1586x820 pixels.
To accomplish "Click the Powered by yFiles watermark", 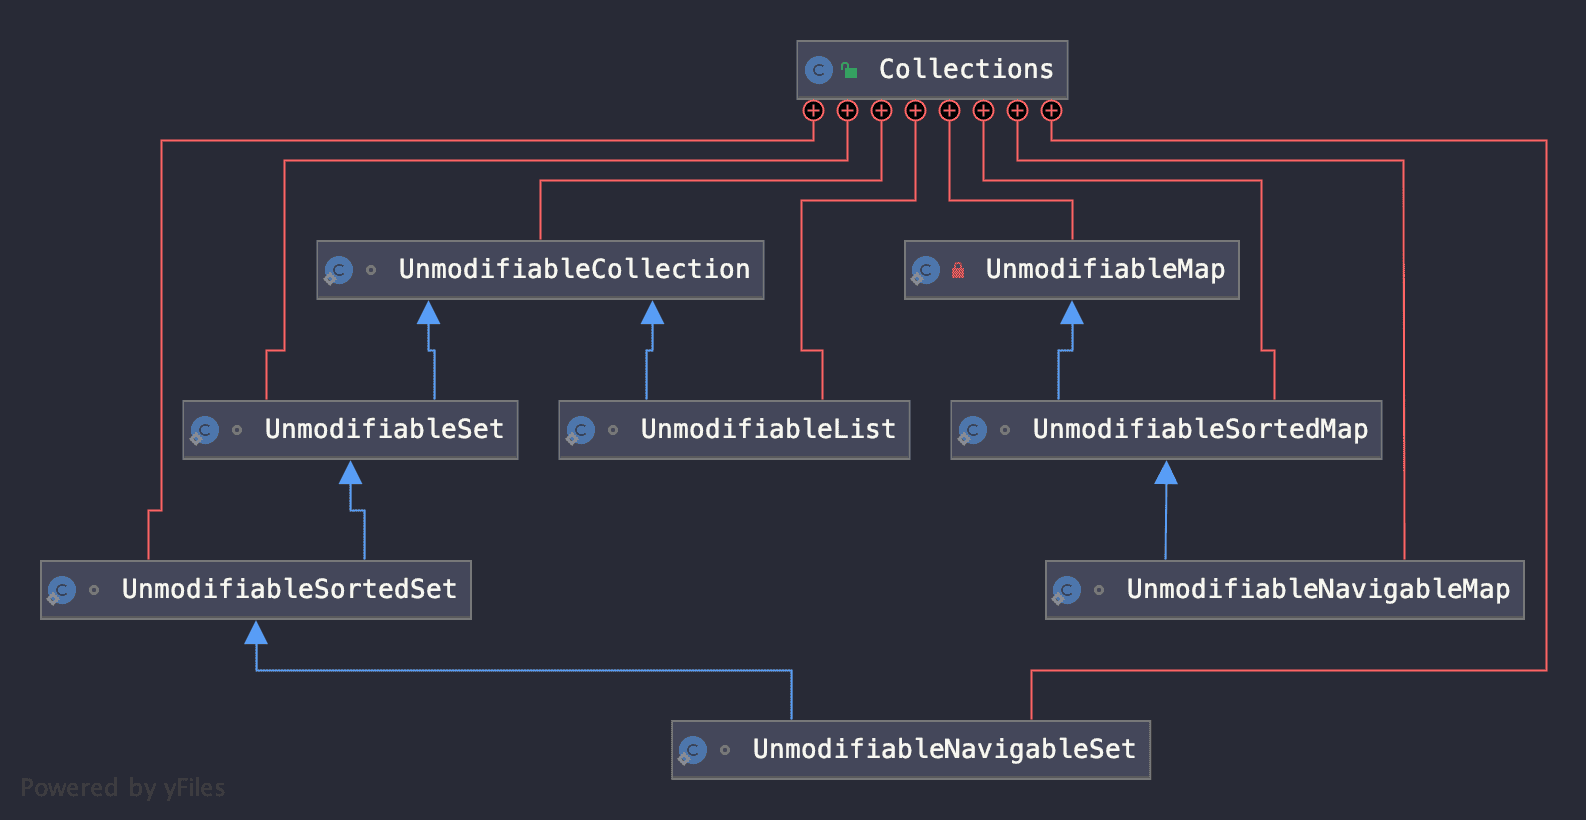I will 123,788.
